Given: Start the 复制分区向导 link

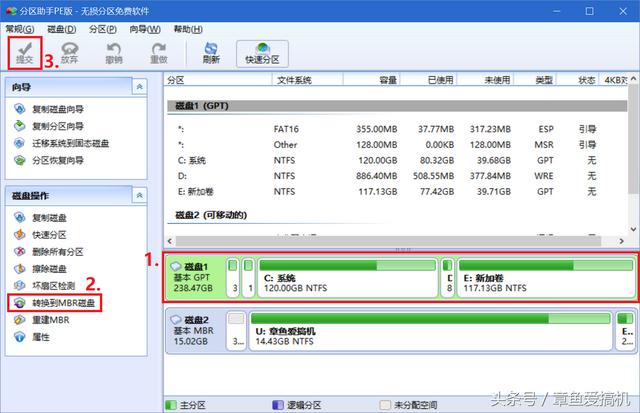Looking at the screenshot, I should click(x=58, y=126).
